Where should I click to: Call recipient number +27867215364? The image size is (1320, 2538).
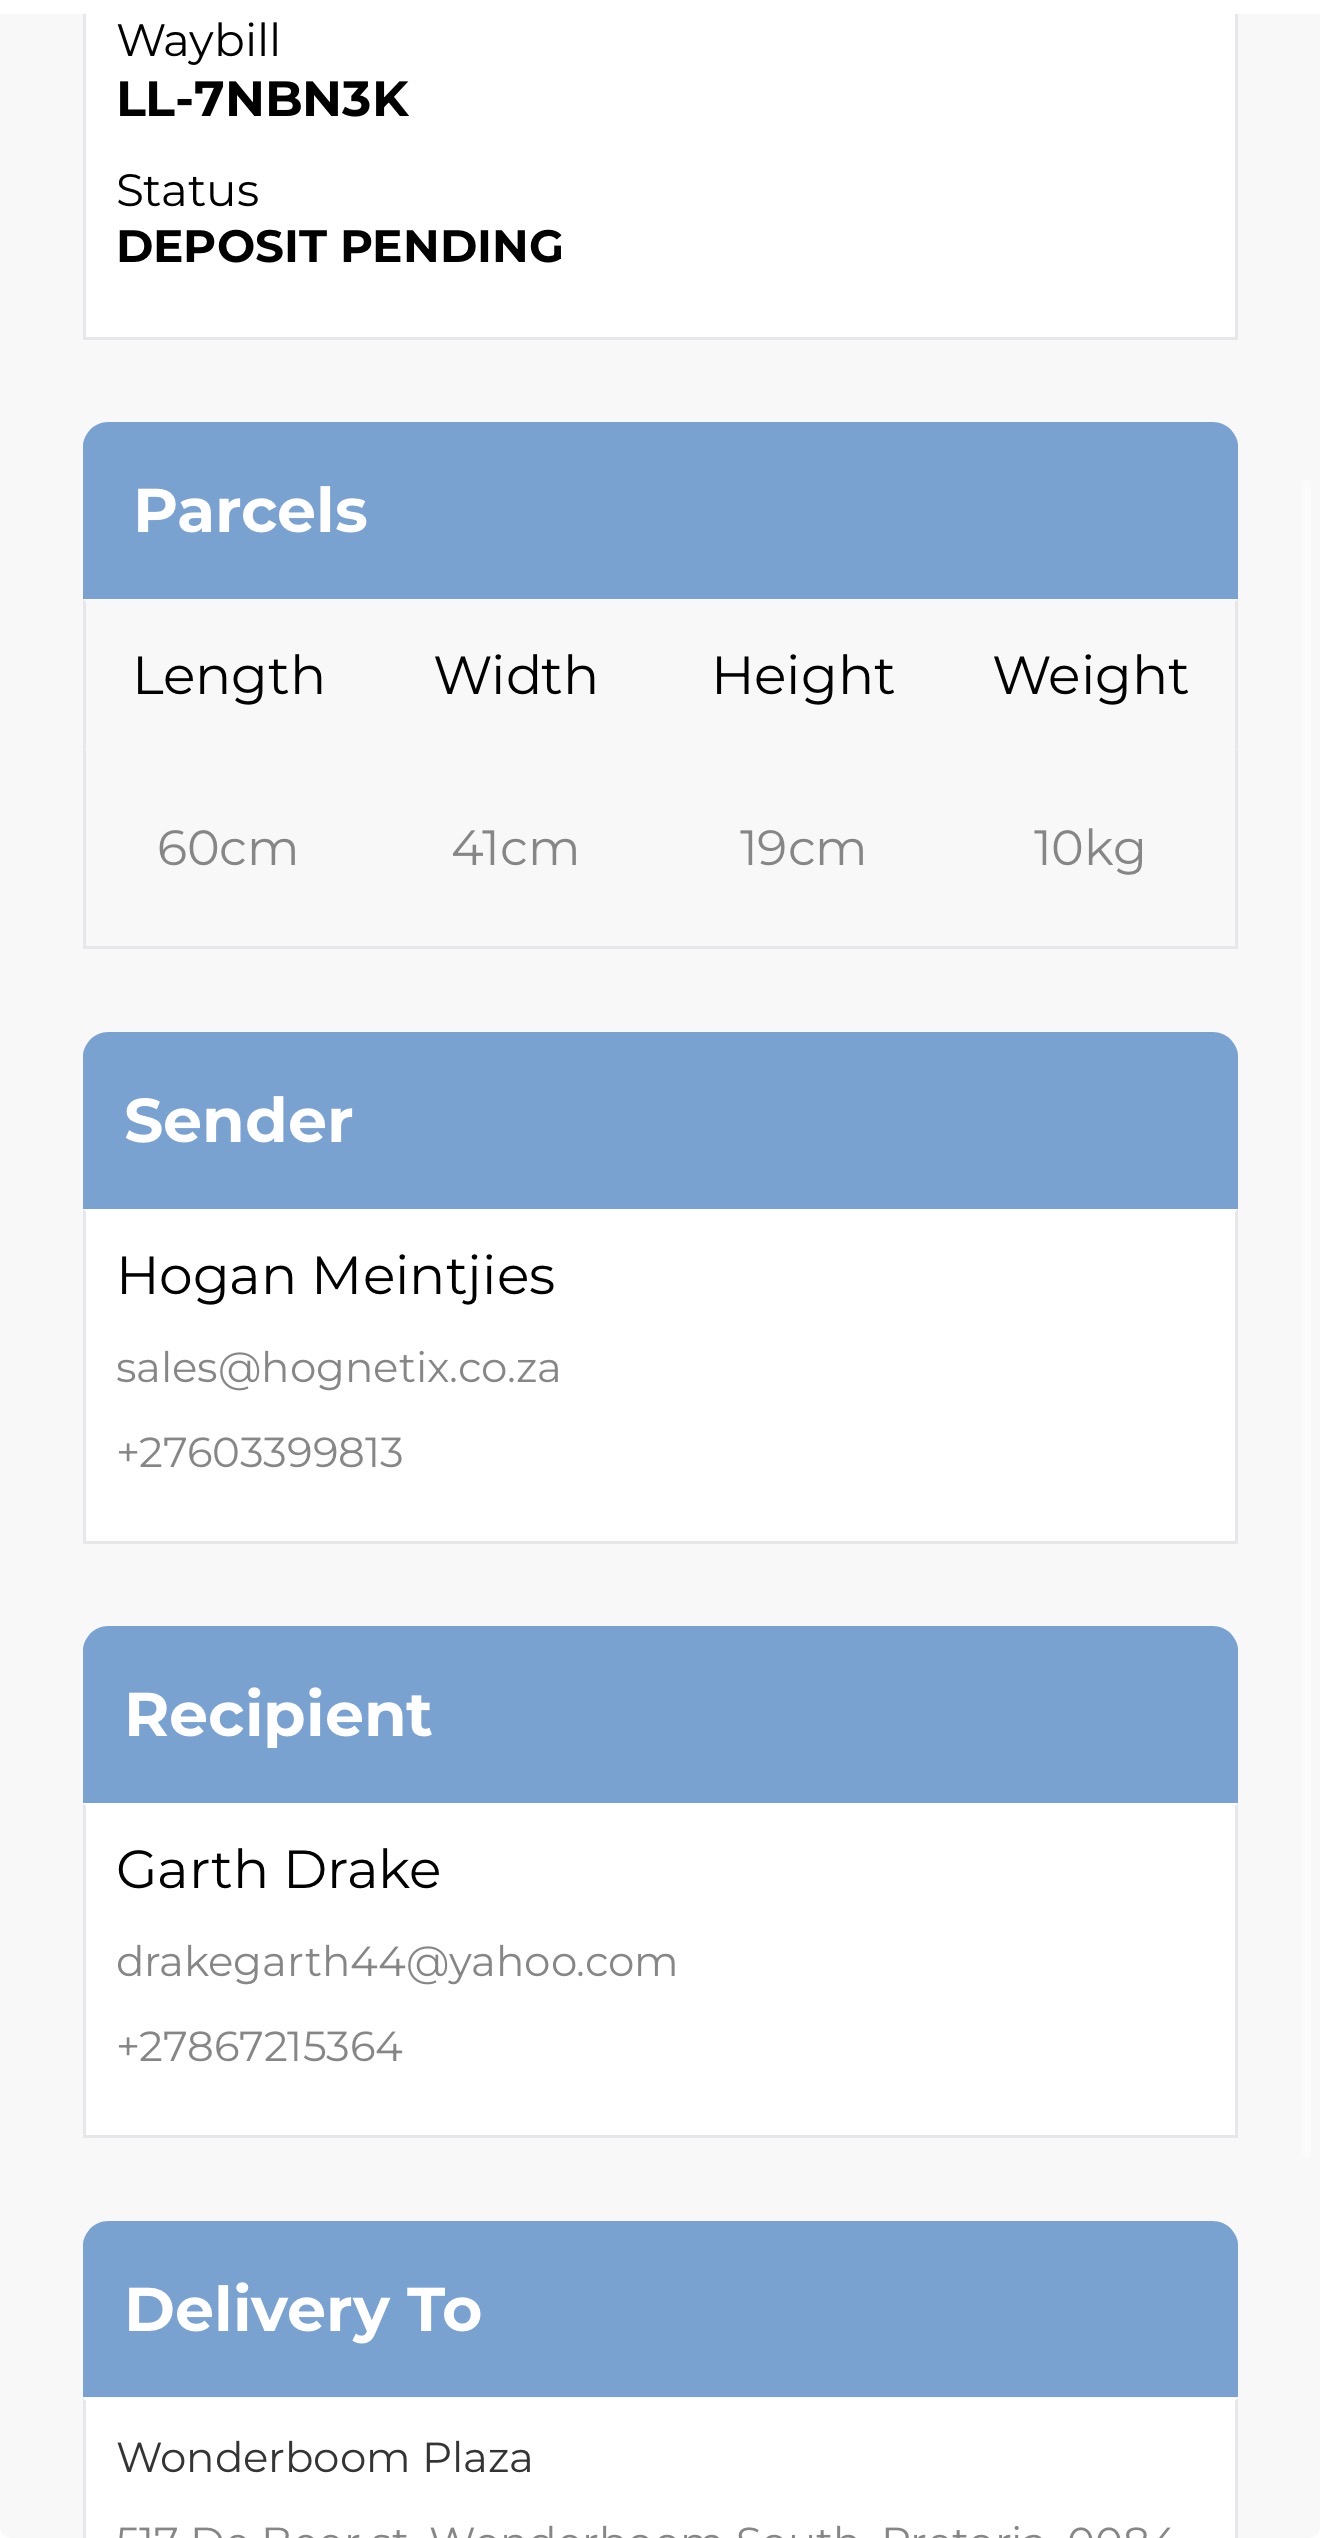click(x=260, y=2047)
